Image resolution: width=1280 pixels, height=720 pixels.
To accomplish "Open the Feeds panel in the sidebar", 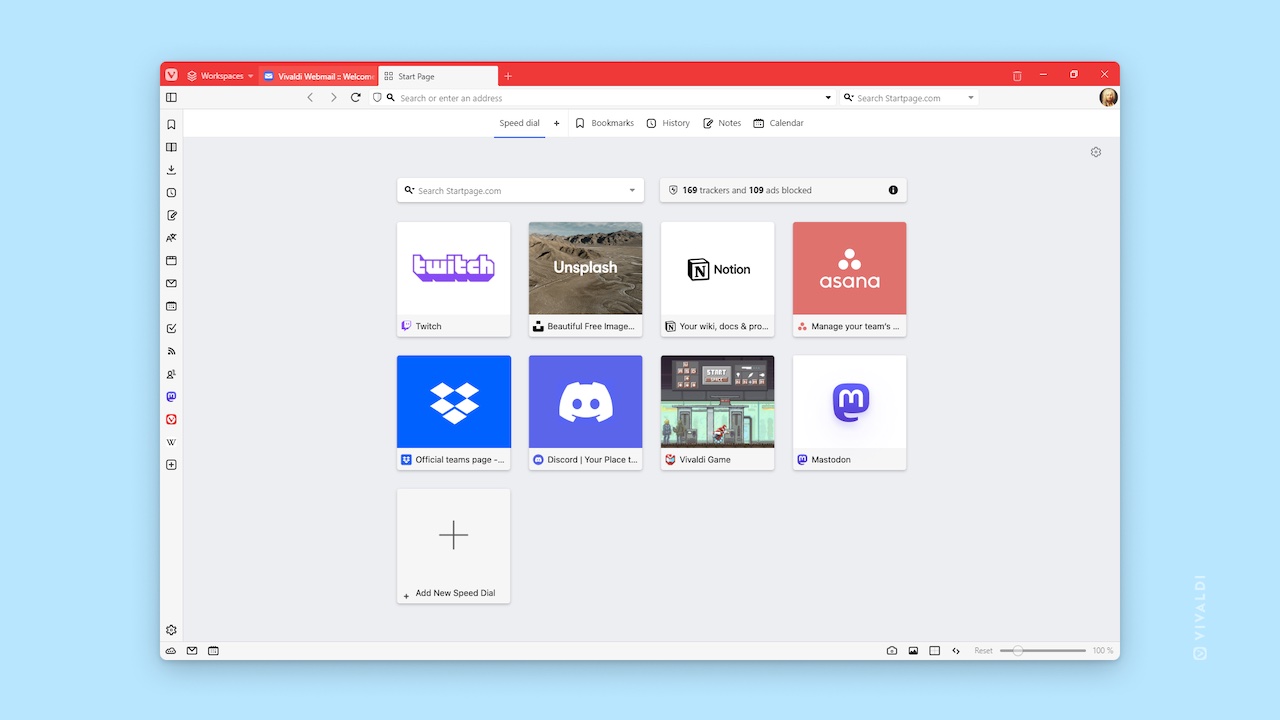I will pyautogui.click(x=170, y=351).
